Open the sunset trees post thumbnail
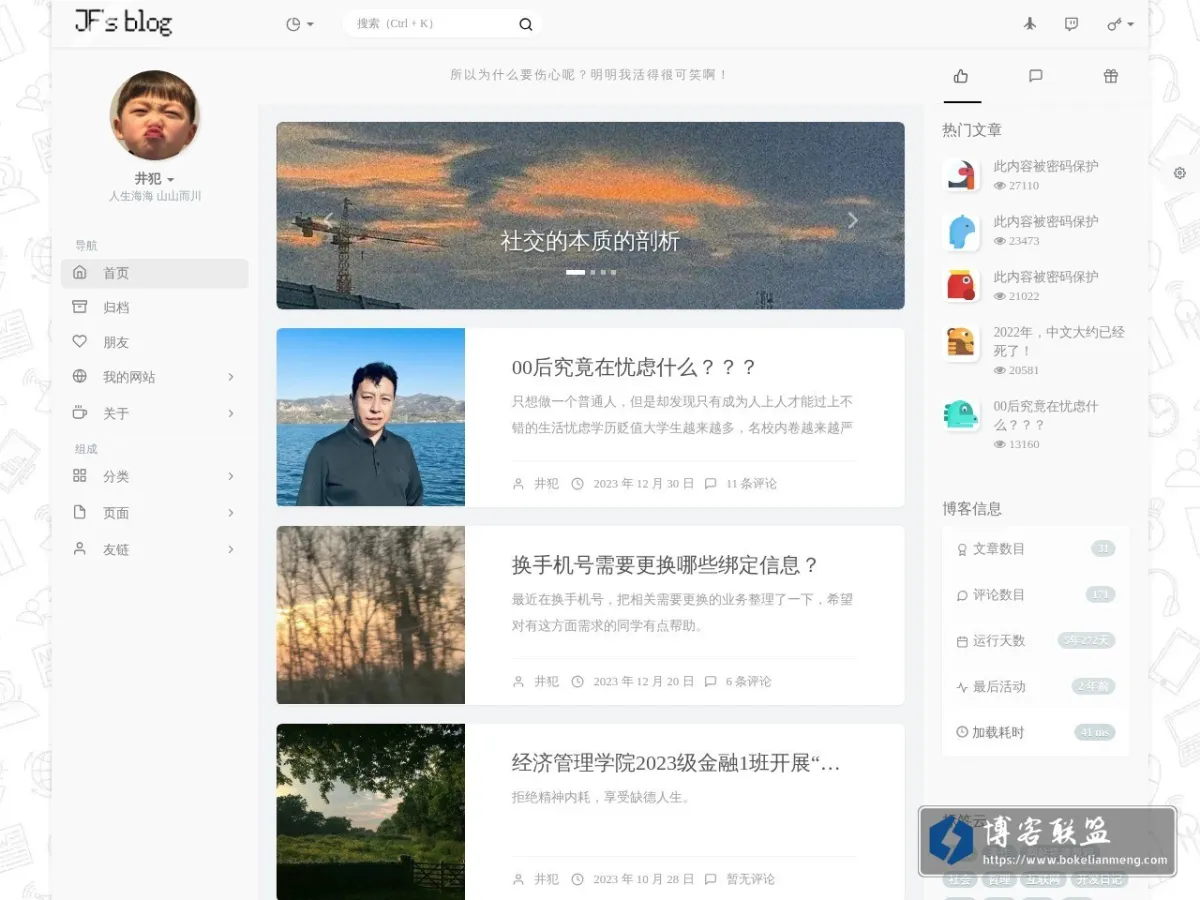This screenshot has width=1200, height=900. tap(371, 615)
